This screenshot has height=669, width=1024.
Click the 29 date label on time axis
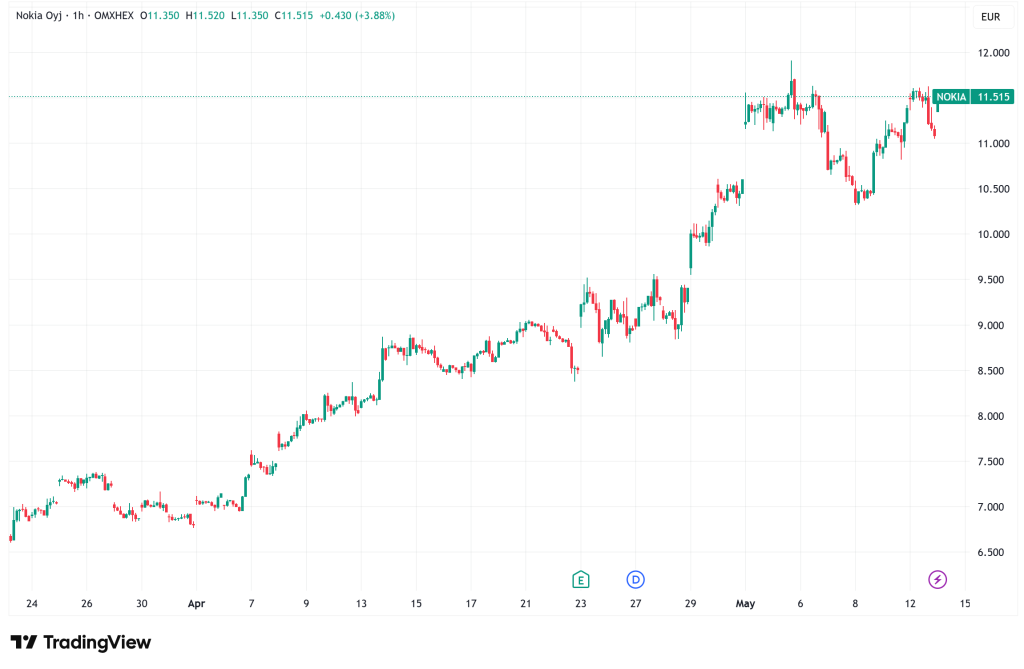click(x=690, y=604)
